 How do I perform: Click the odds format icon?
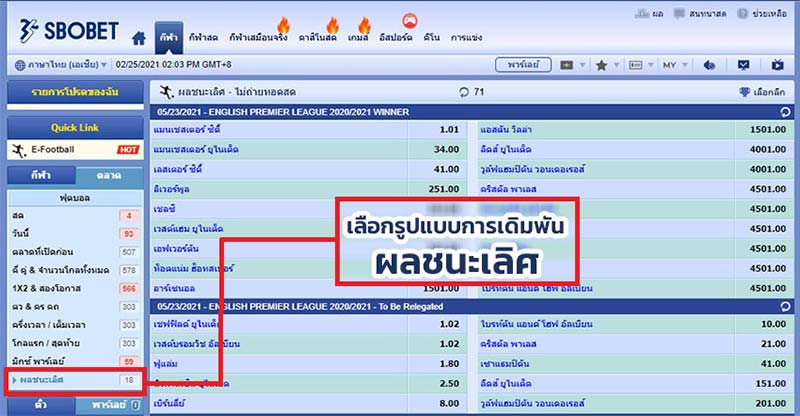(636, 65)
